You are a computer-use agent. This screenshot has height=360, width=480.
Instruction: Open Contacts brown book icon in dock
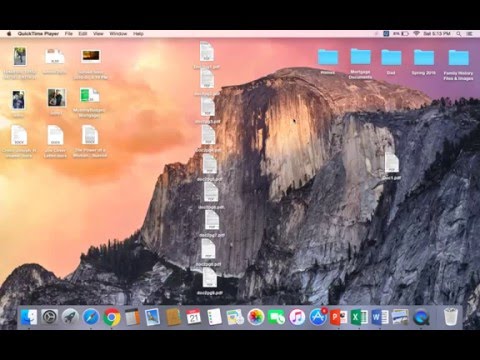click(x=173, y=317)
